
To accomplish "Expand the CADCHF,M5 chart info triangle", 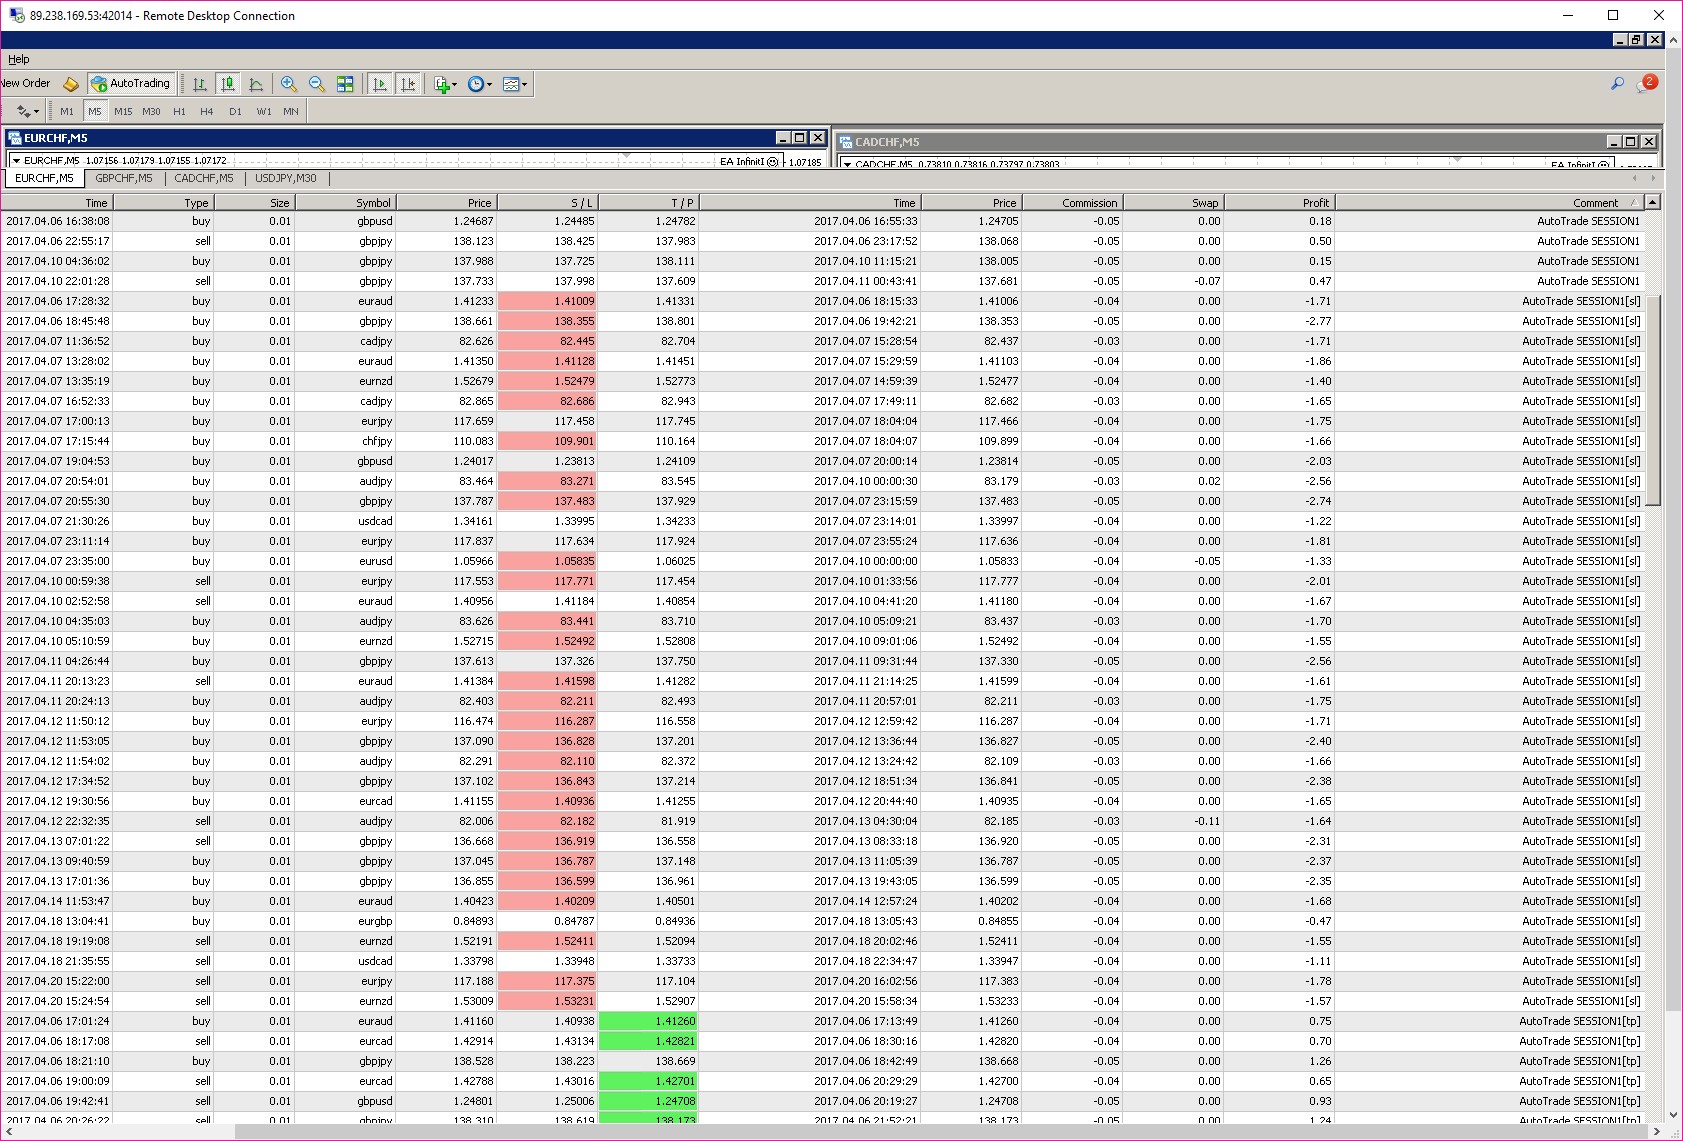I will pos(847,164).
